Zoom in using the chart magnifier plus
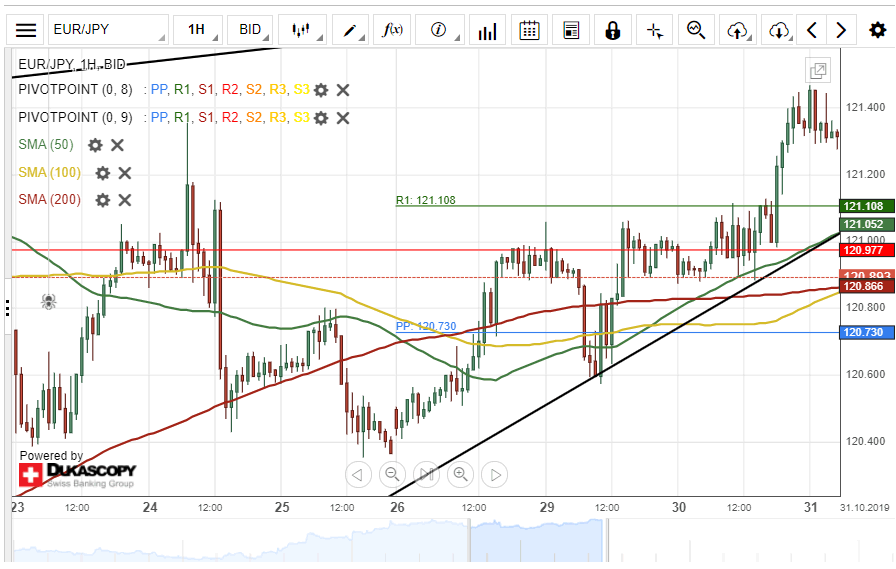 pos(460,474)
